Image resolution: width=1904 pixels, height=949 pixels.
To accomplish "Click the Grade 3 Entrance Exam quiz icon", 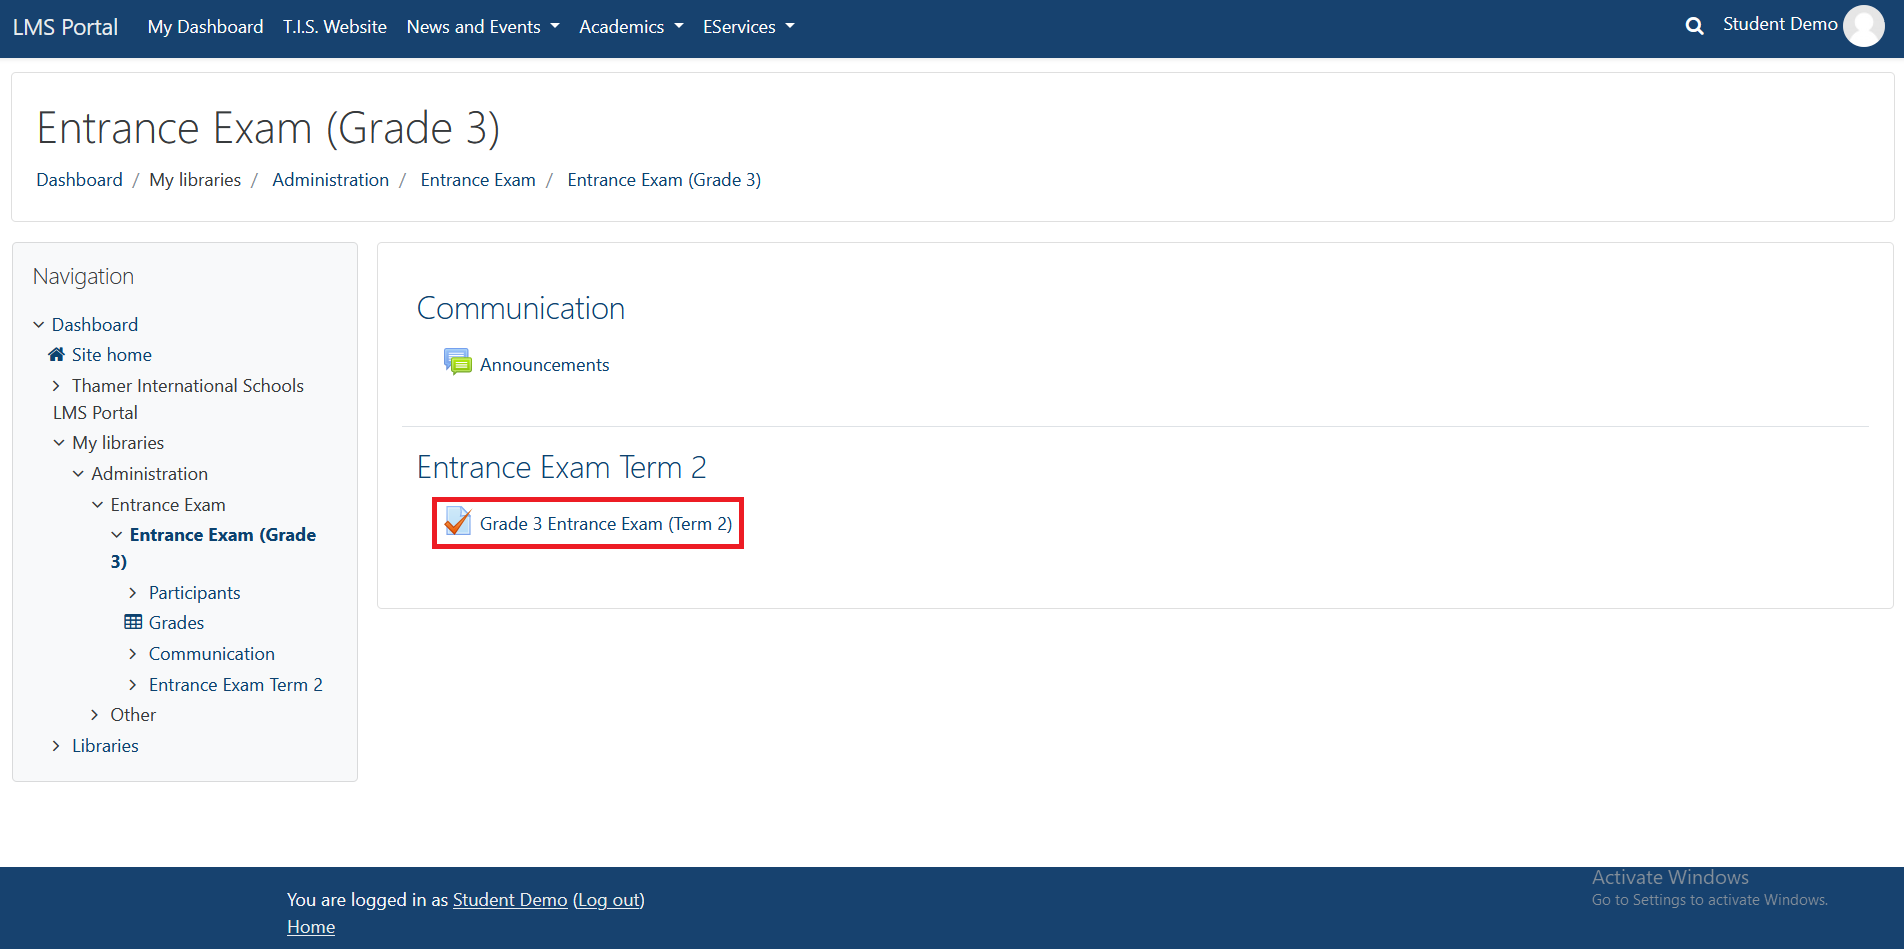I will click(458, 521).
